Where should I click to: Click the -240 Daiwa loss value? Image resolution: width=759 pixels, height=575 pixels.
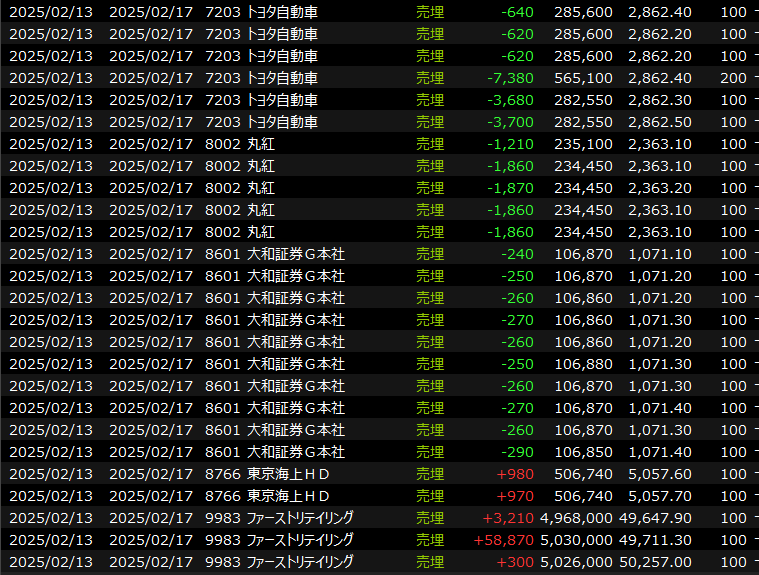pos(517,254)
